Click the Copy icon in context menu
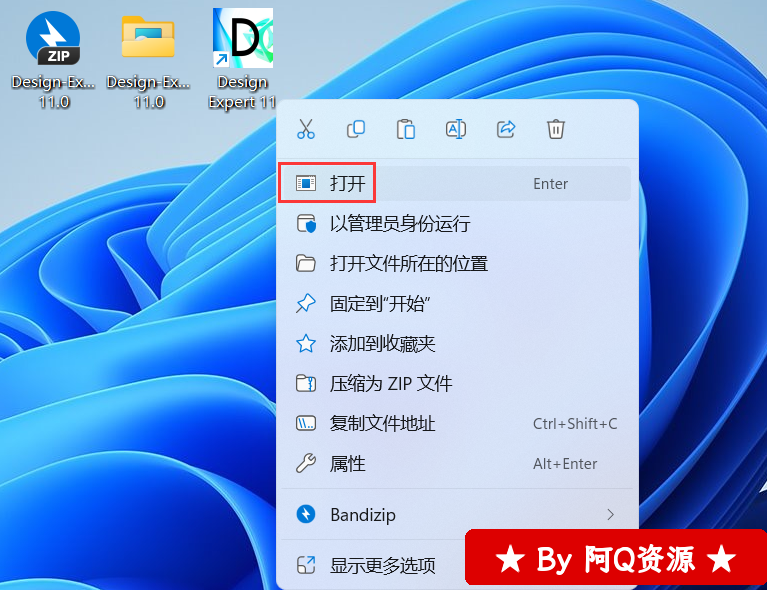767x590 pixels. [x=356, y=129]
